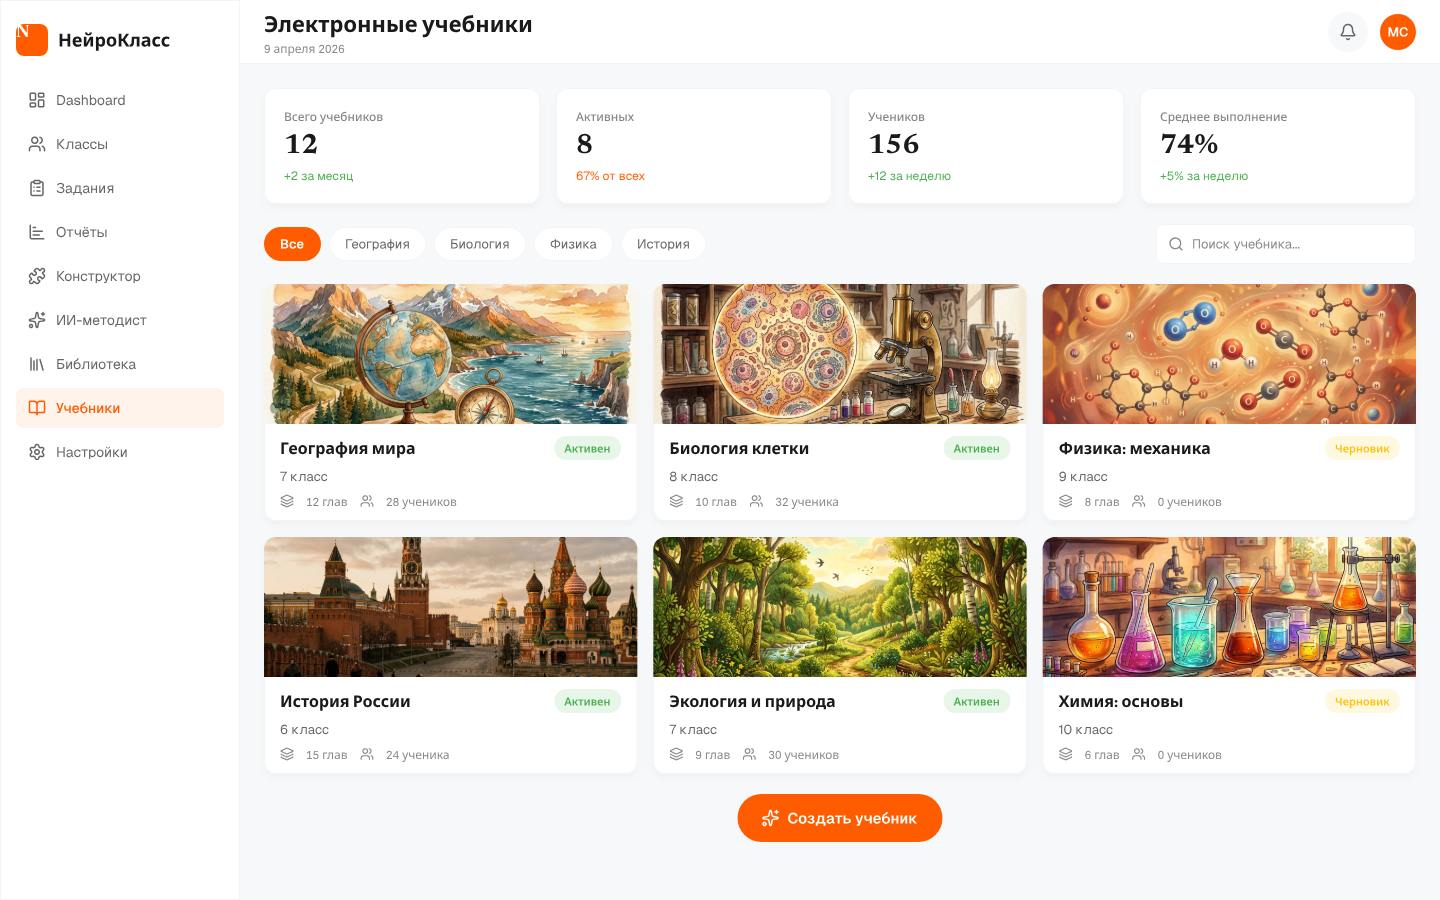
Task: Select the Биология filter chip
Action: [479, 244]
